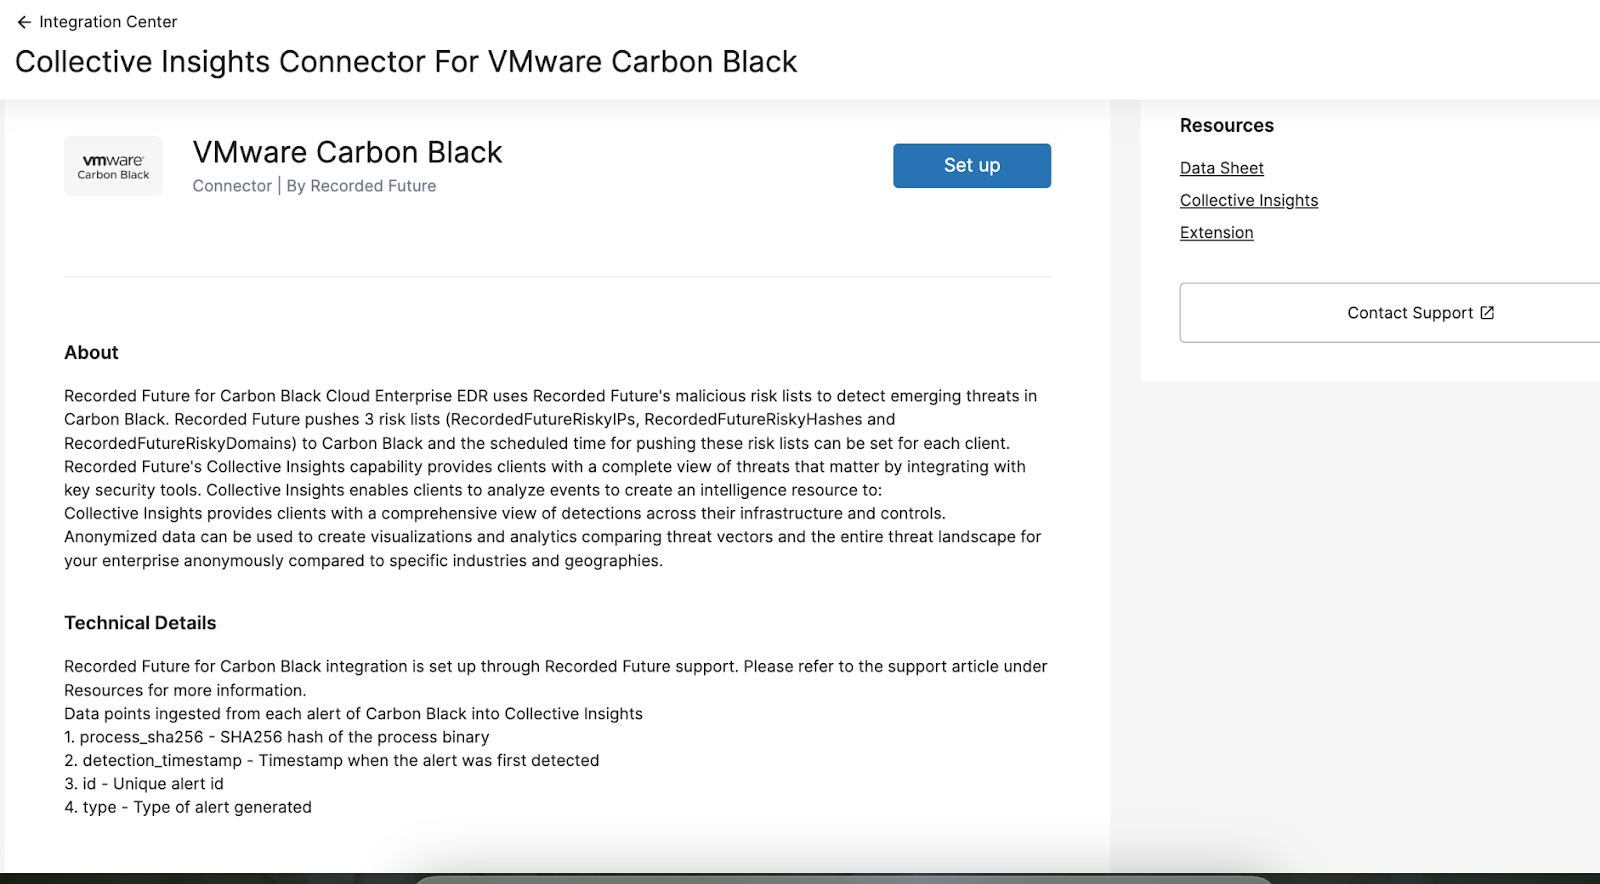The image size is (1600, 884).
Task: Click the Resources section heading
Action: coord(1226,126)
